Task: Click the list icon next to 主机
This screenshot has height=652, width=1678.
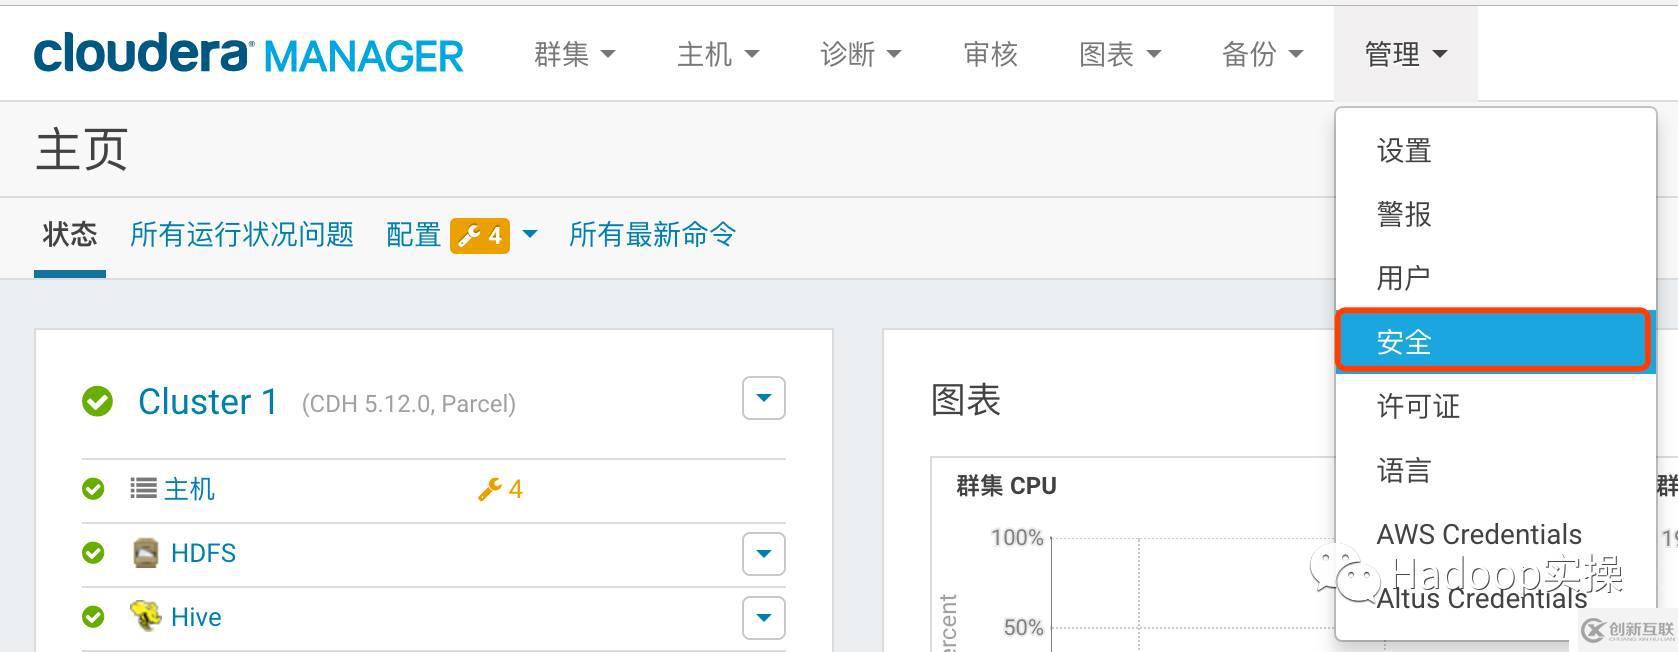Action: [x=143, y=488]
